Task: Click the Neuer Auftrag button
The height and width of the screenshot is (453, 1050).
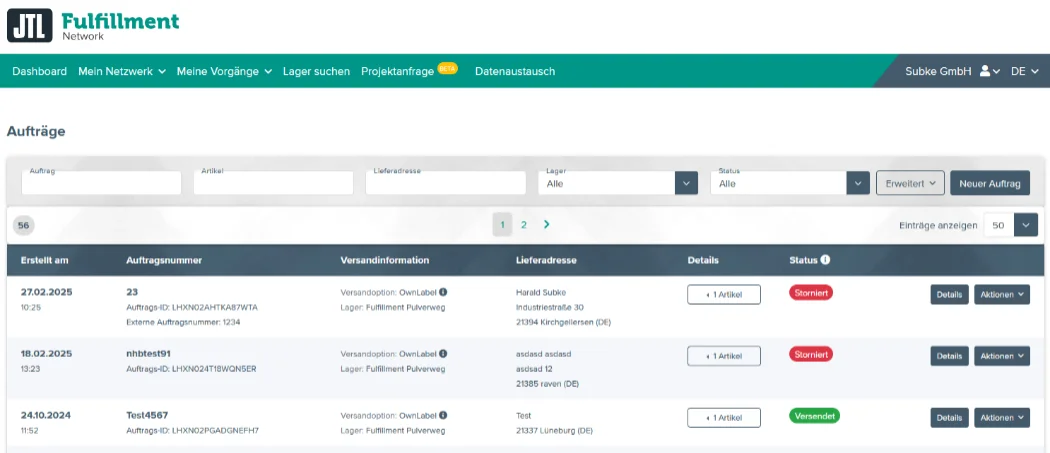Action: point(989,183)
